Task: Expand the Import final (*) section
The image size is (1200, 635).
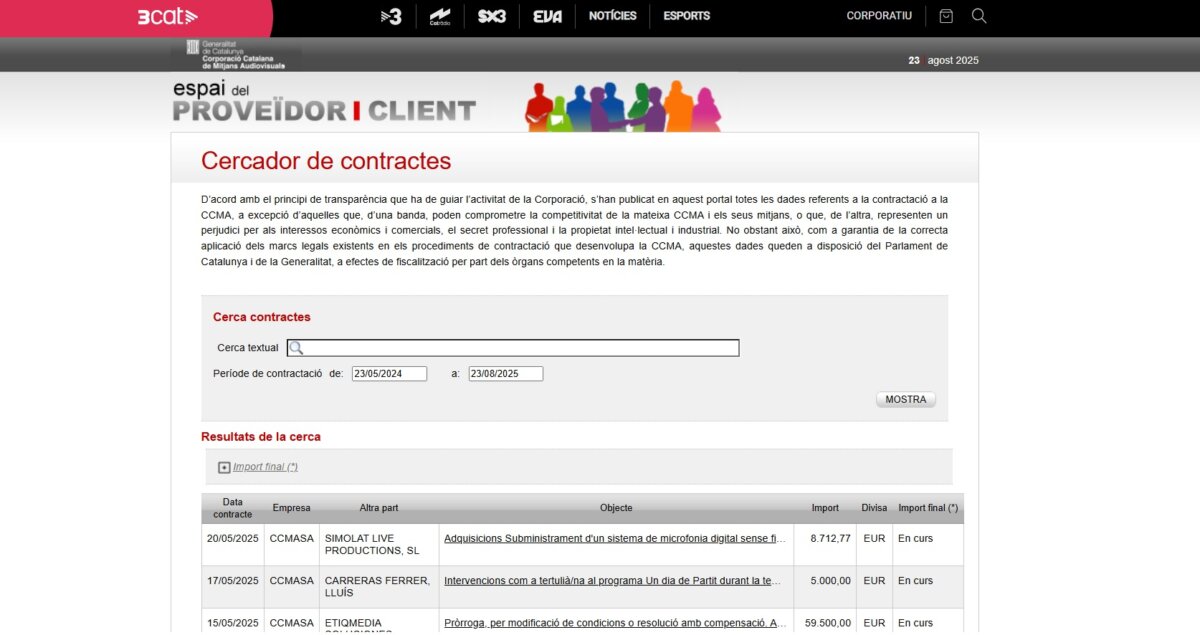Action: point(266,467)
